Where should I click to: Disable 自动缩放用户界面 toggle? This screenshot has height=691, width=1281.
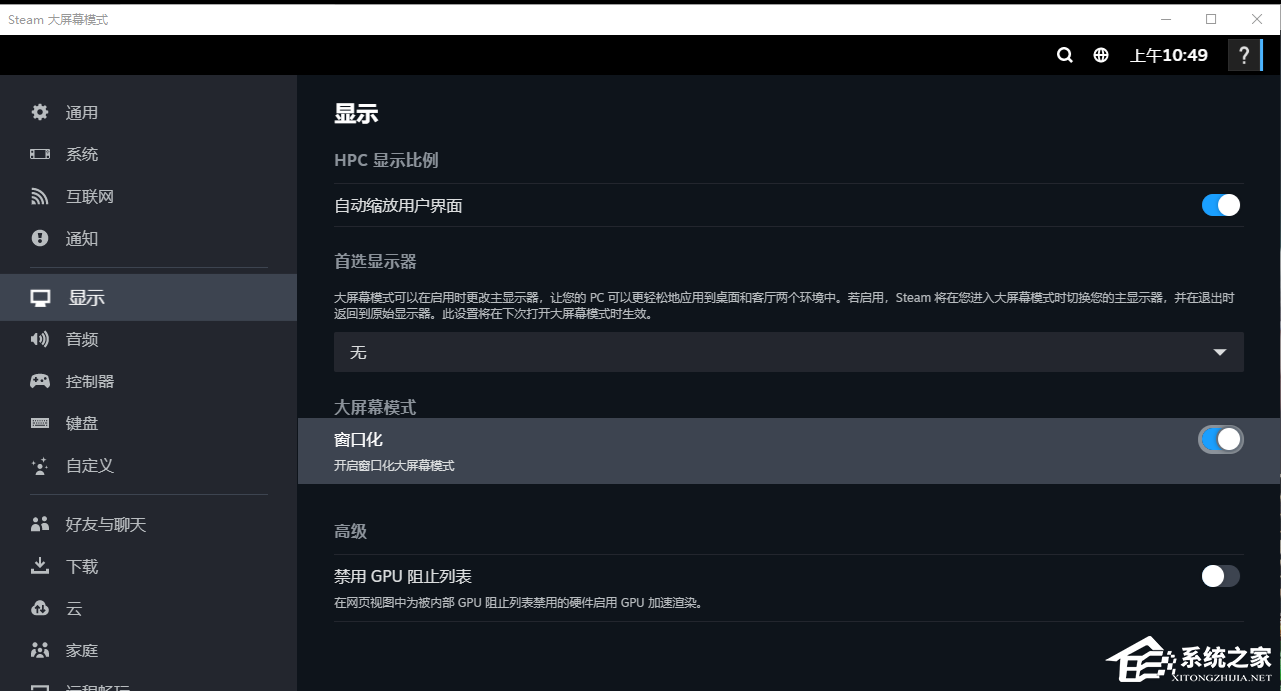coord(1221,205)
